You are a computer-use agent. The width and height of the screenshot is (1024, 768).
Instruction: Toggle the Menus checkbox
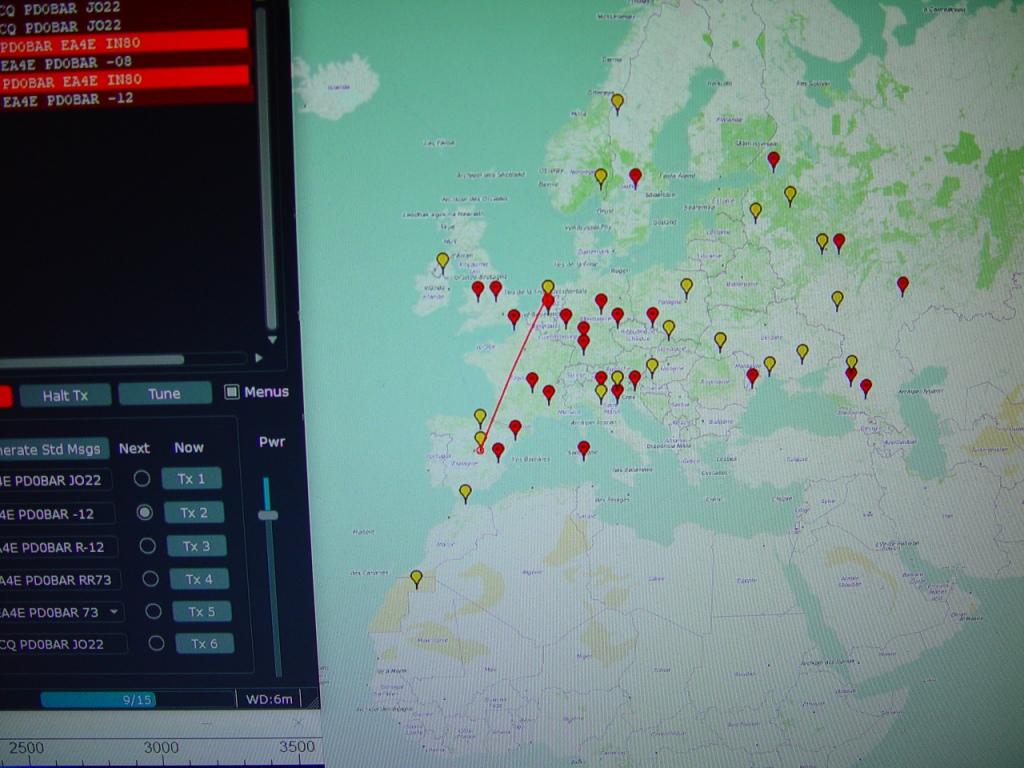point(232,392)
